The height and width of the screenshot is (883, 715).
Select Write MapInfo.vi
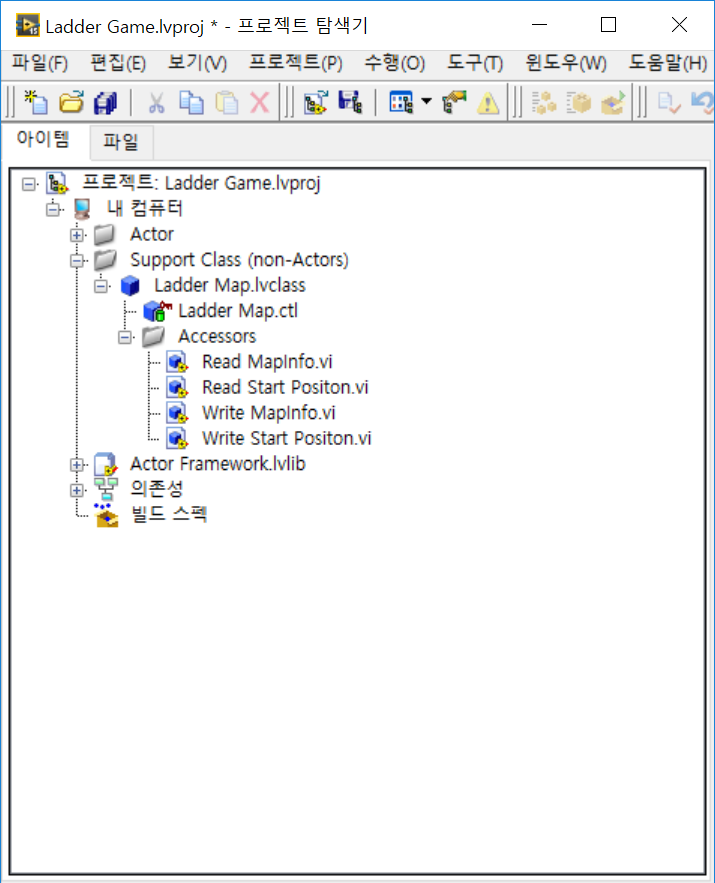click(269, 413)
